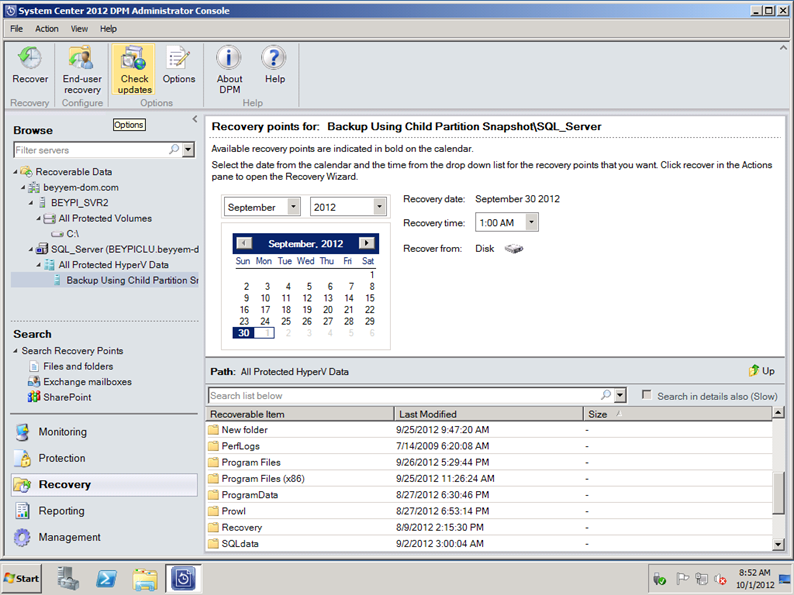Screen dimensions: 794x595
Task: Click the Exchange mailboxes icon
Action: [34, 382]
